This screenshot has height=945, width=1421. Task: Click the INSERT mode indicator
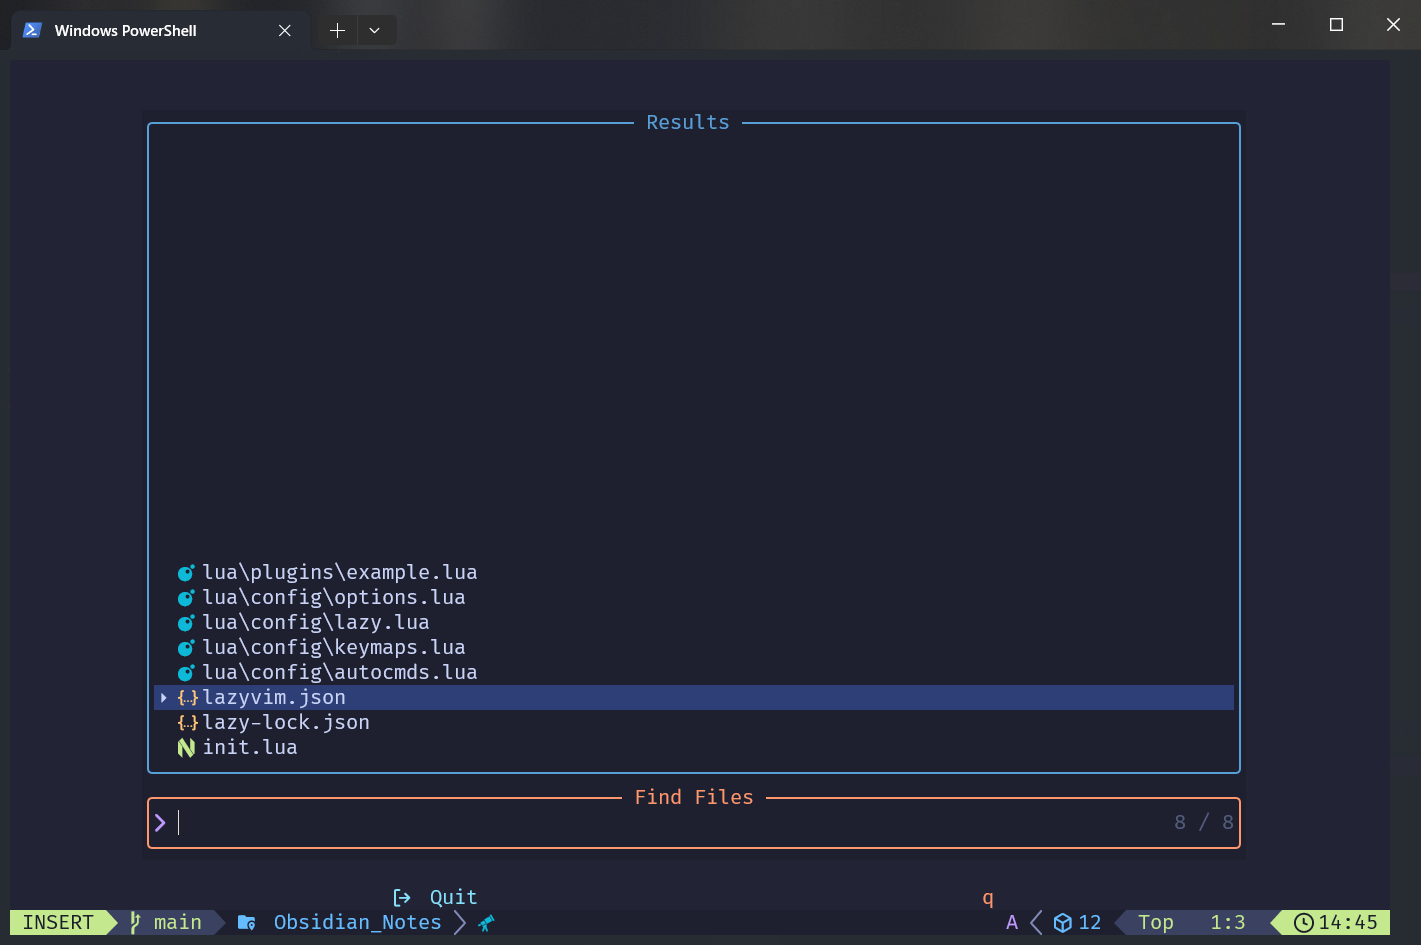click(x=58, y=922)
